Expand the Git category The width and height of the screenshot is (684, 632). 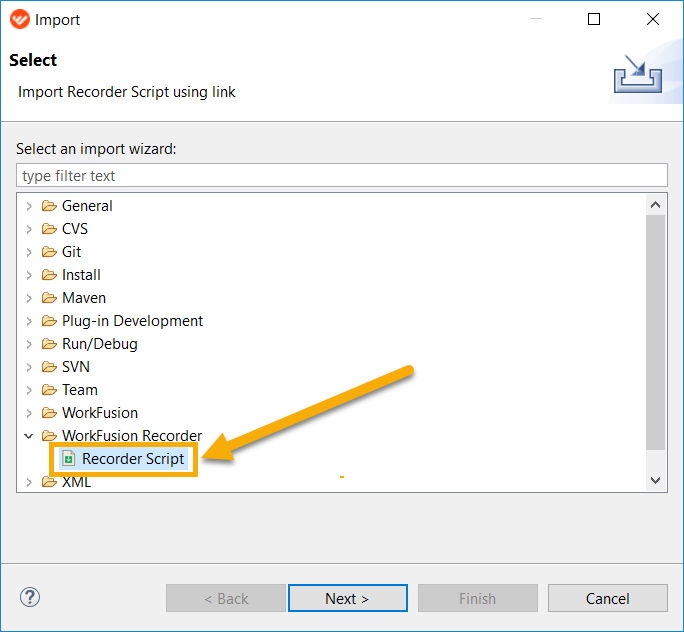[x=29, y=252]
